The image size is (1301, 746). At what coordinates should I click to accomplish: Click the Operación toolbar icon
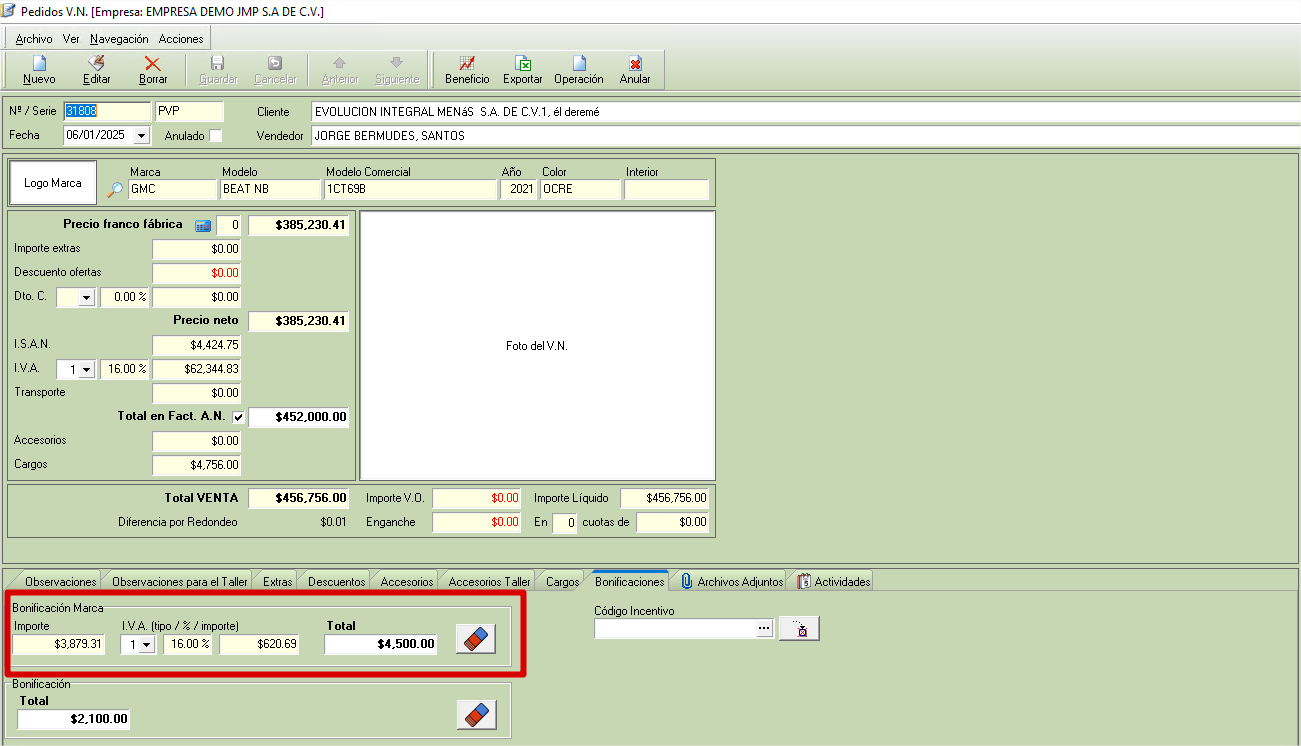(x=579, y=70)
